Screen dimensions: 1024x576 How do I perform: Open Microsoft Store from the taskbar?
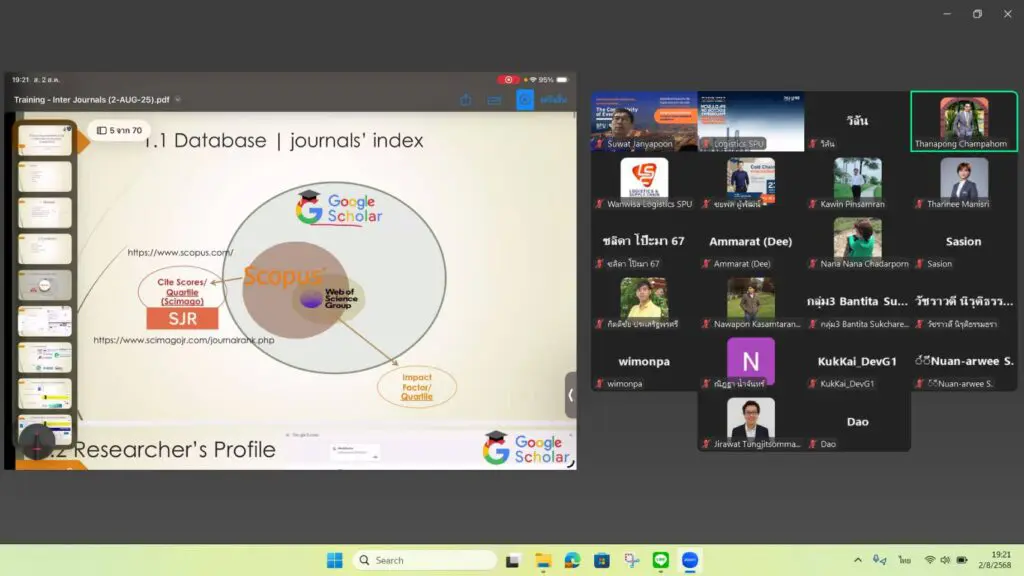[x=602, y=560]
